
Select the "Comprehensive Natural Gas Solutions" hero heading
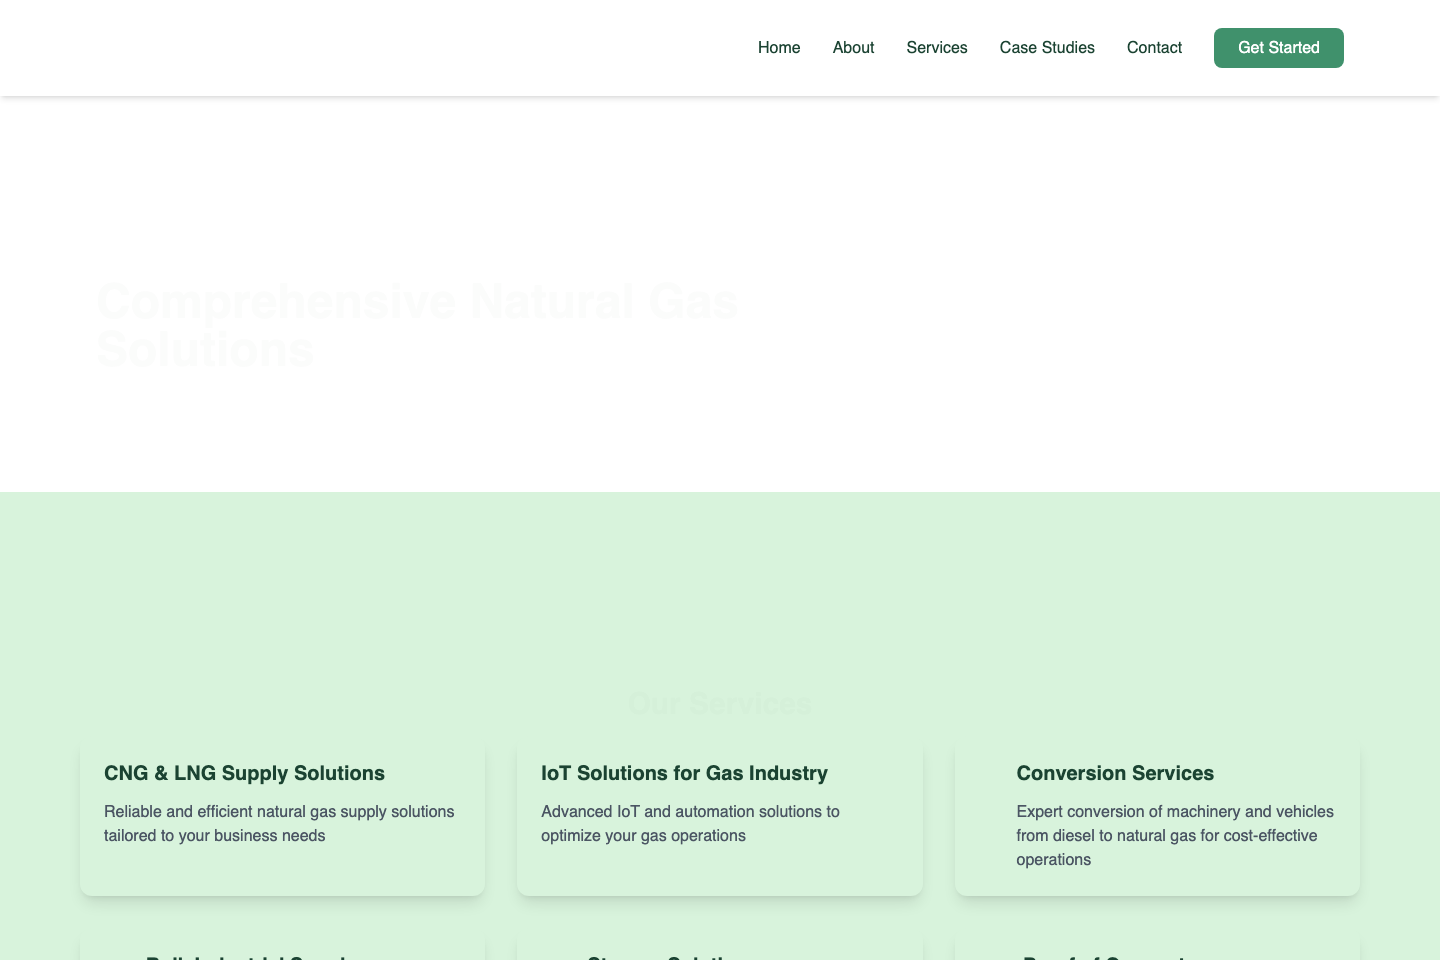coord(418,325)
